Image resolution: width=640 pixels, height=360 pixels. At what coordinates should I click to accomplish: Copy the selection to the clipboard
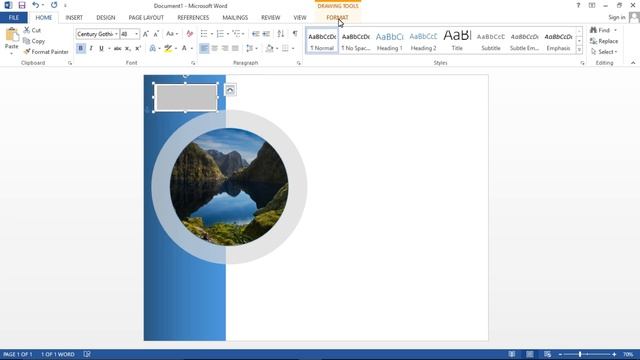click(34, 41)
